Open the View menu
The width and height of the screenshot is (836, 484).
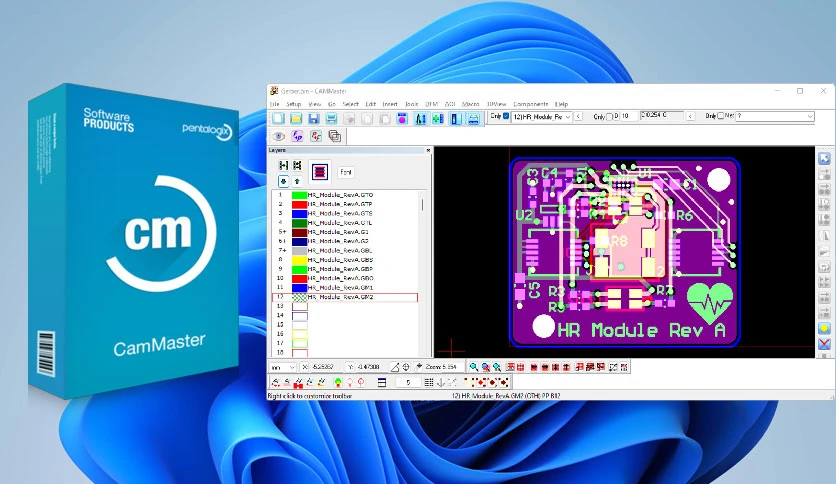coord(315,104)
